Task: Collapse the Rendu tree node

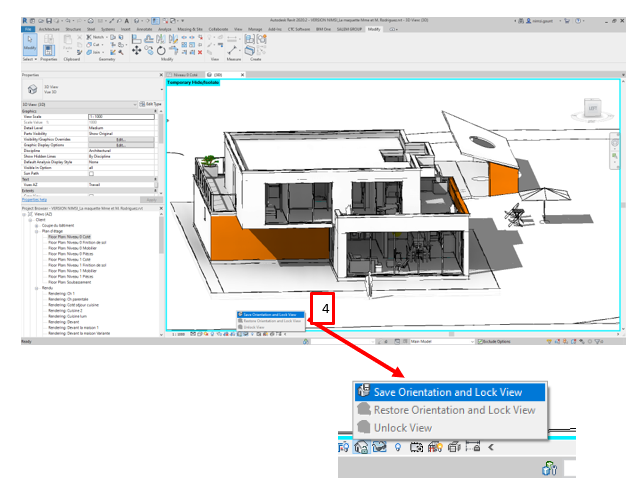Action: pyautogui.click(x=35, y=288)
